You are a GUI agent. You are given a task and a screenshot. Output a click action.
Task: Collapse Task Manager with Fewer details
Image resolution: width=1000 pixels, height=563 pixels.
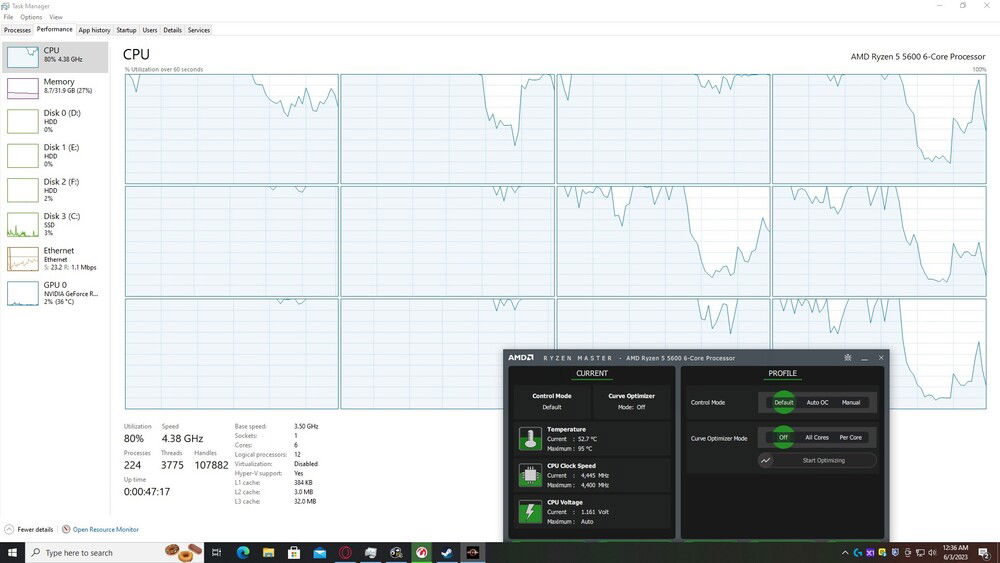pos(30,529)
